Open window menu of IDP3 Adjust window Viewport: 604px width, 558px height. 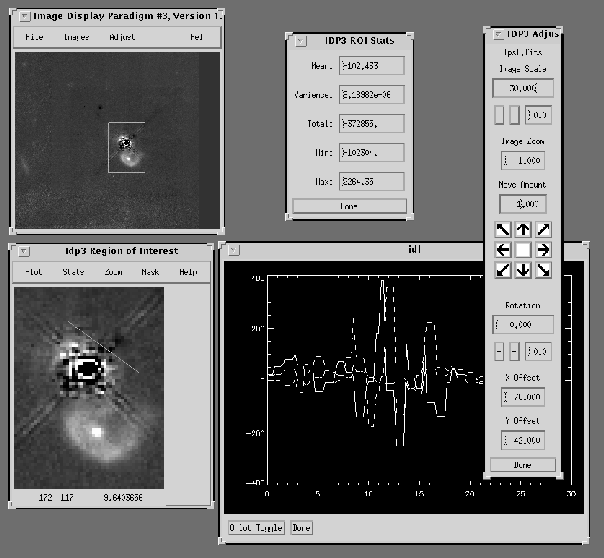pyautogui.click(x=498, y=35)
